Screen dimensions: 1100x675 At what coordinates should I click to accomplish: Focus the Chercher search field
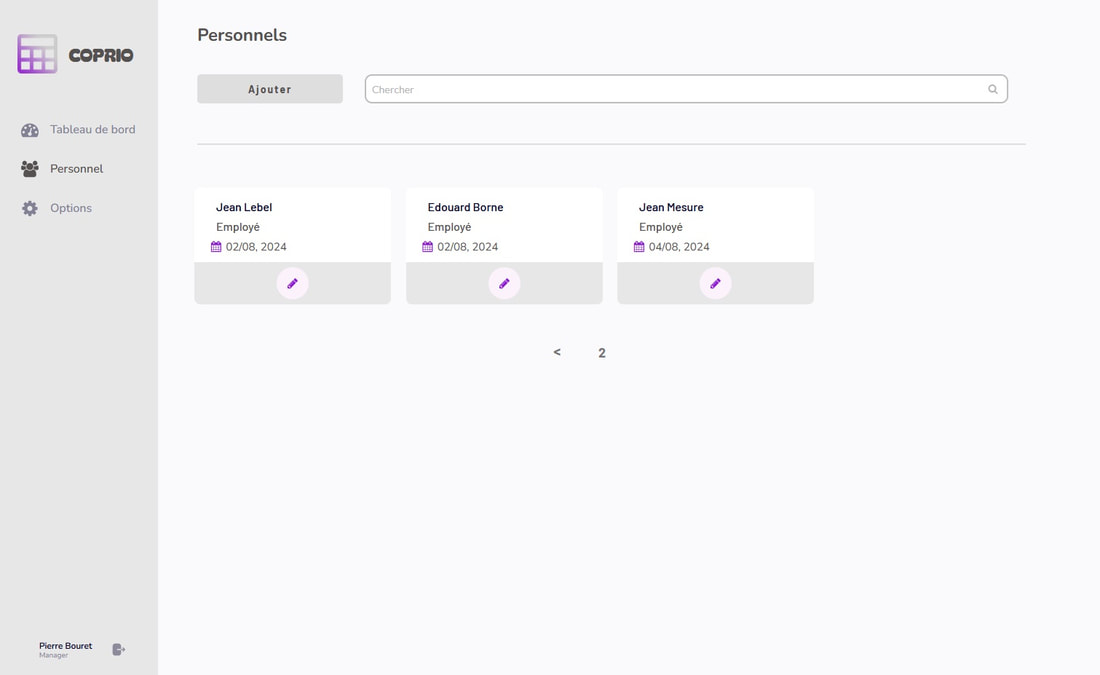point(675,89)
